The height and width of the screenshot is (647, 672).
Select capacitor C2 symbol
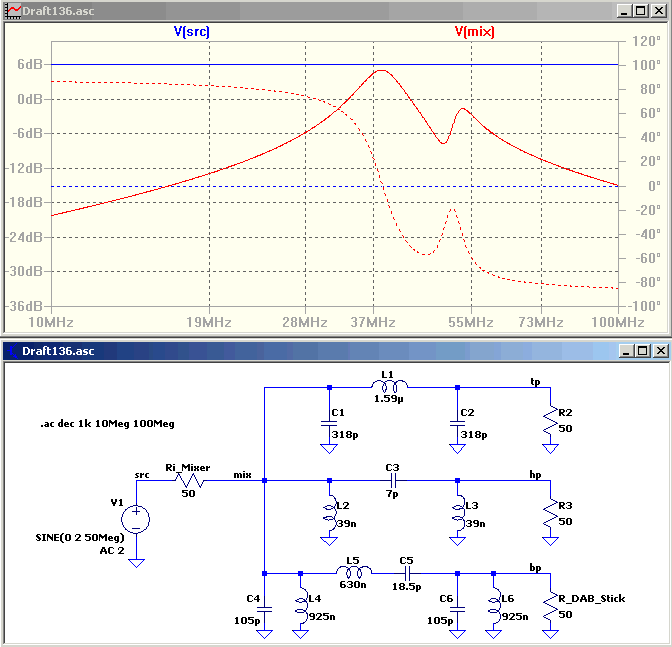(x=457, y=423)
